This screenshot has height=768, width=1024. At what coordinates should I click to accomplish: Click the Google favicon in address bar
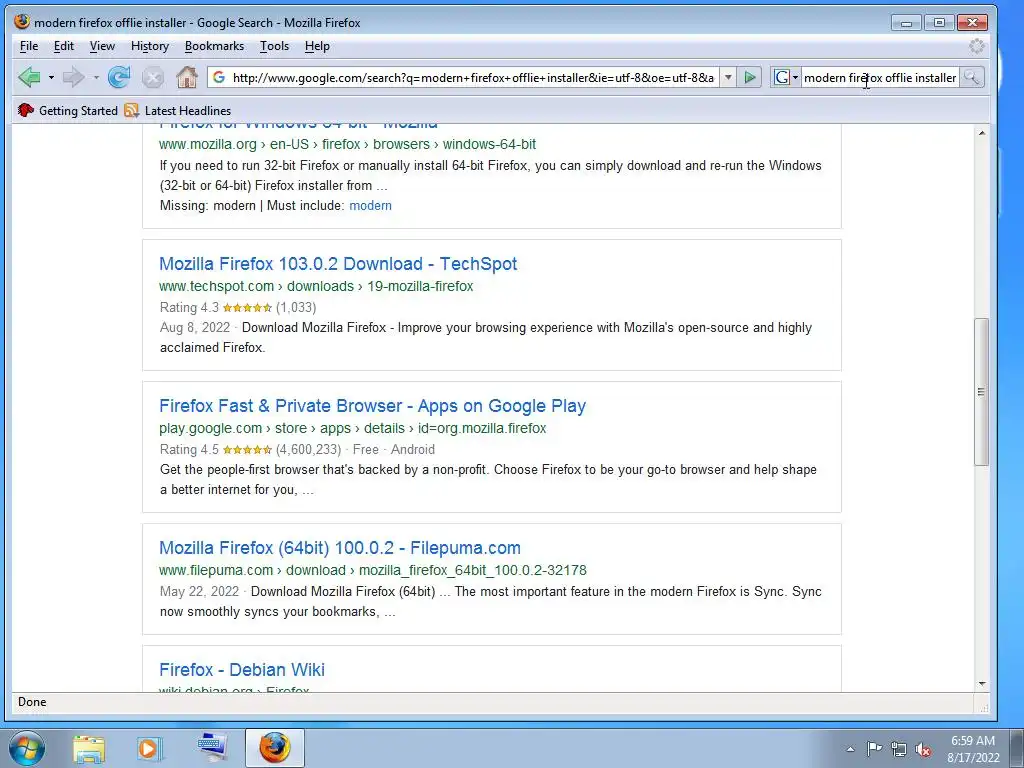point(219,78)
